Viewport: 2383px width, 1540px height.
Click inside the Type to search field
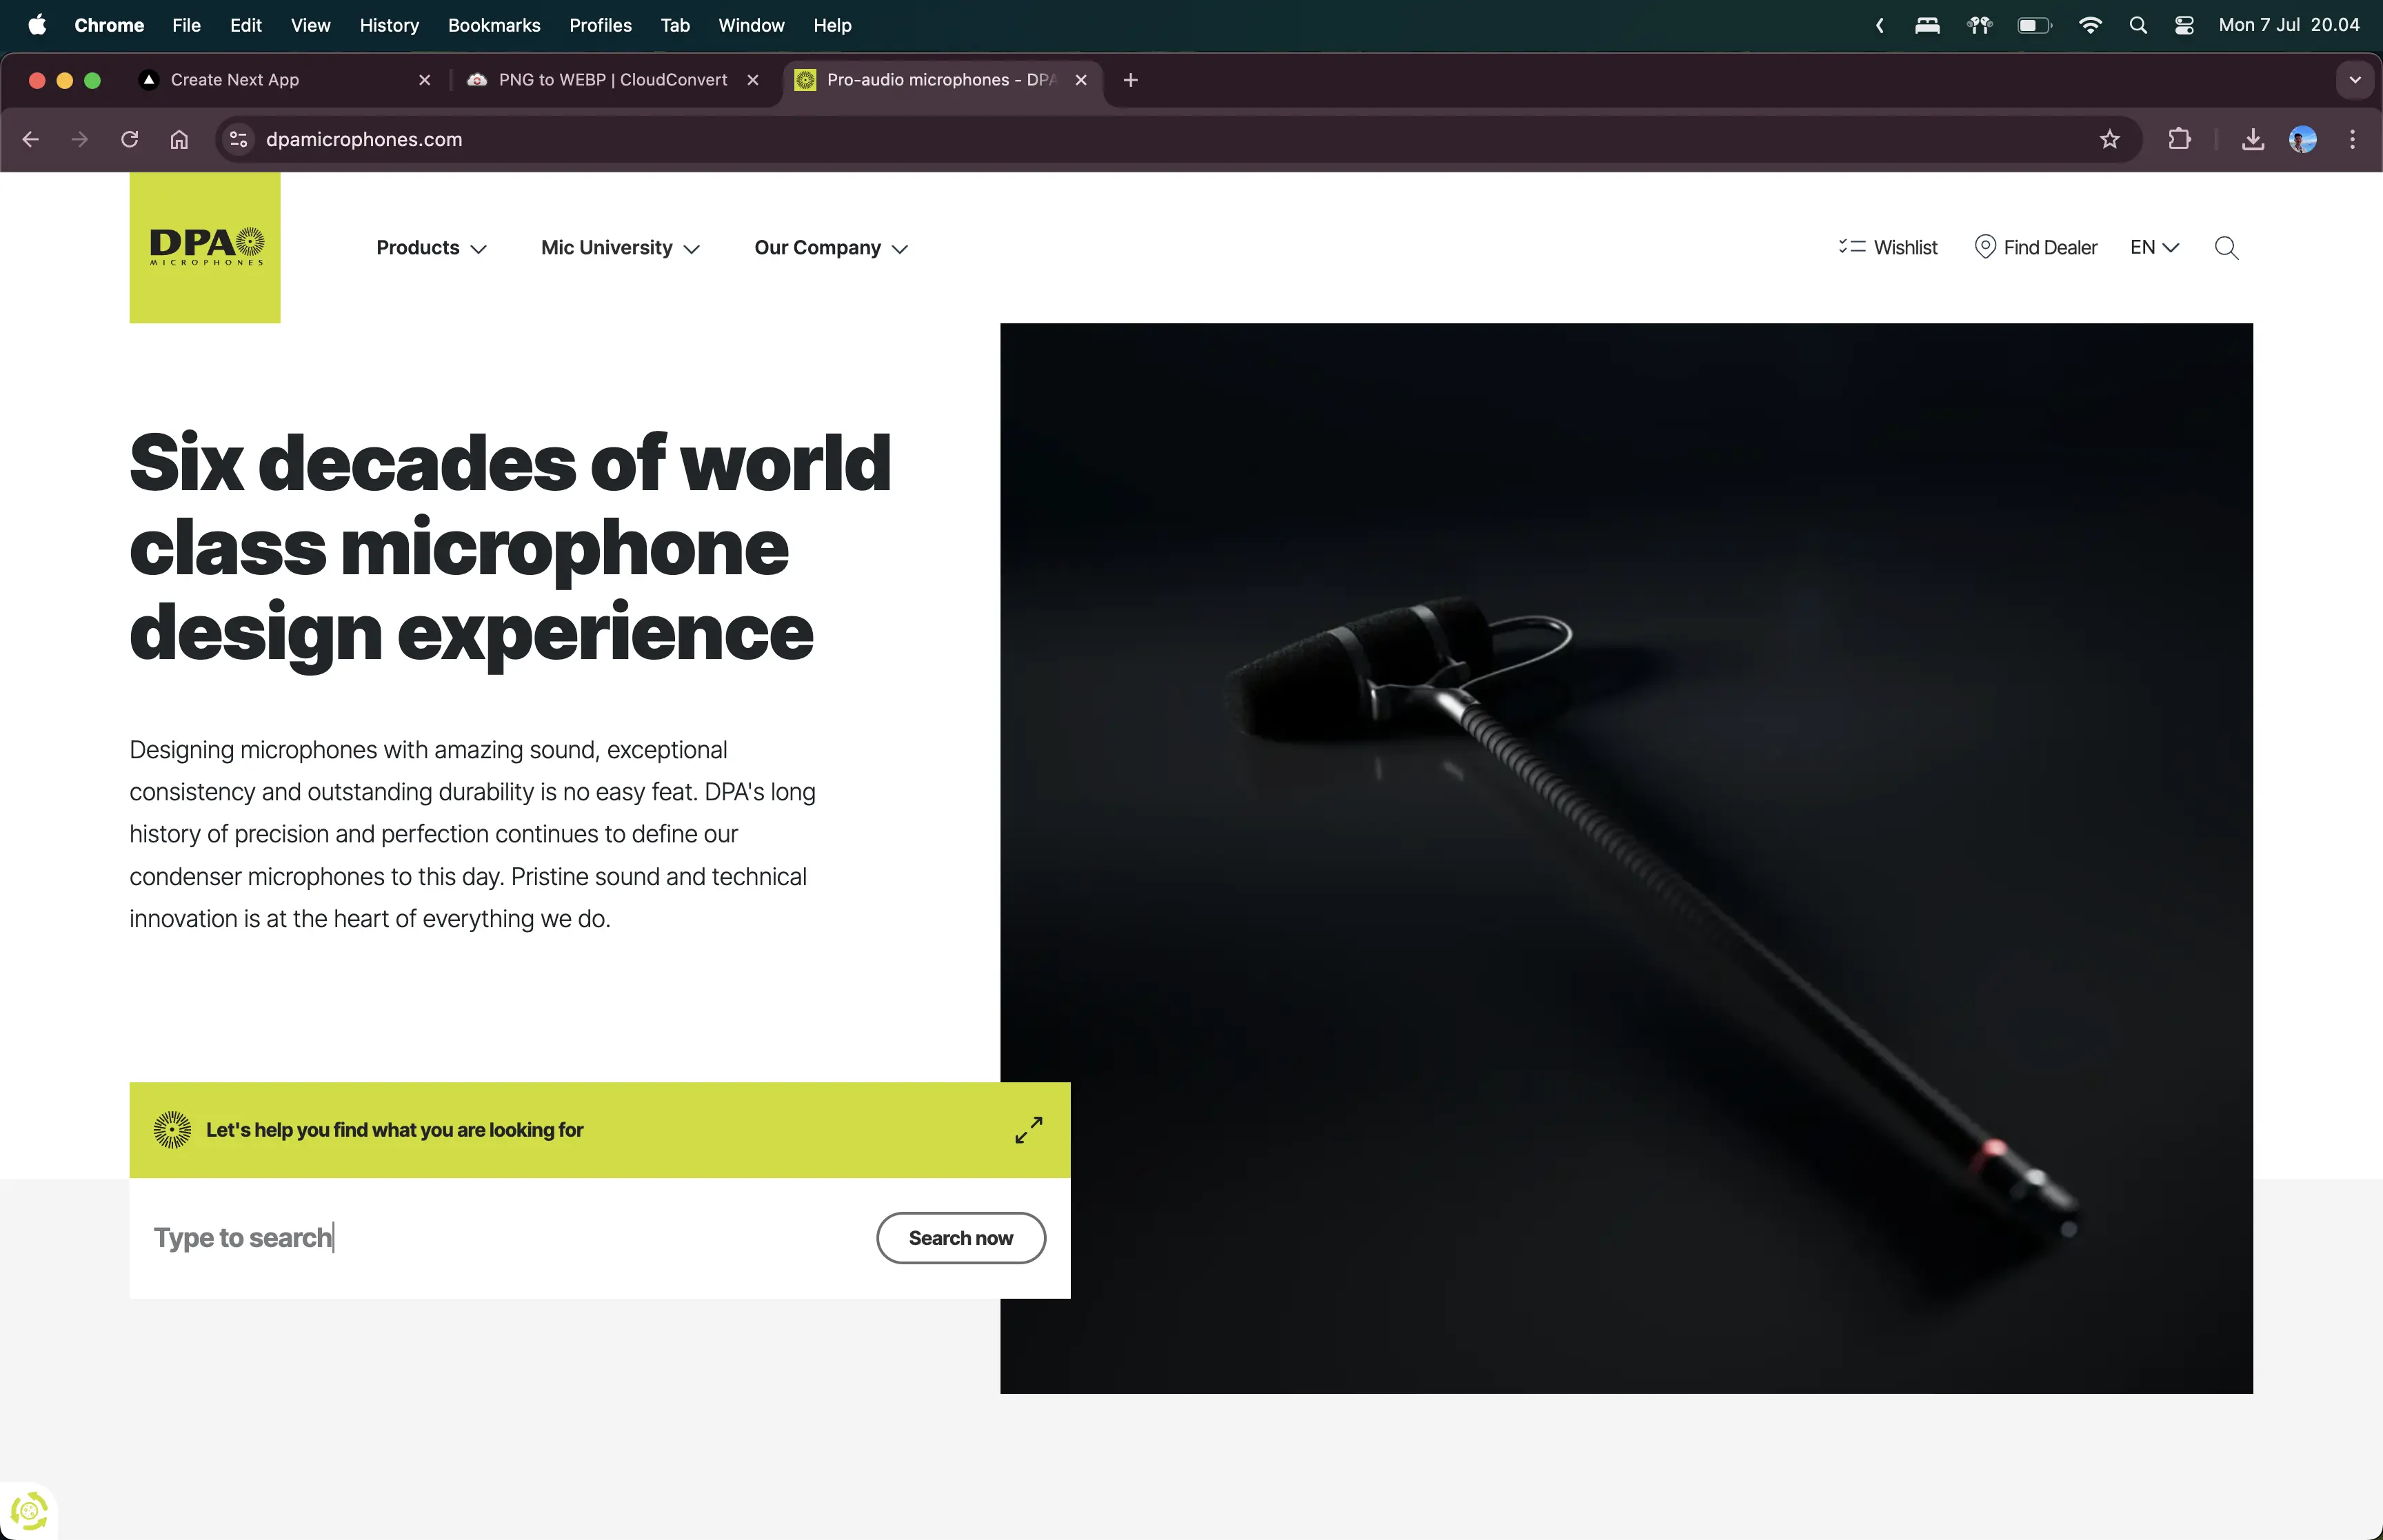tap(400, 1237)
